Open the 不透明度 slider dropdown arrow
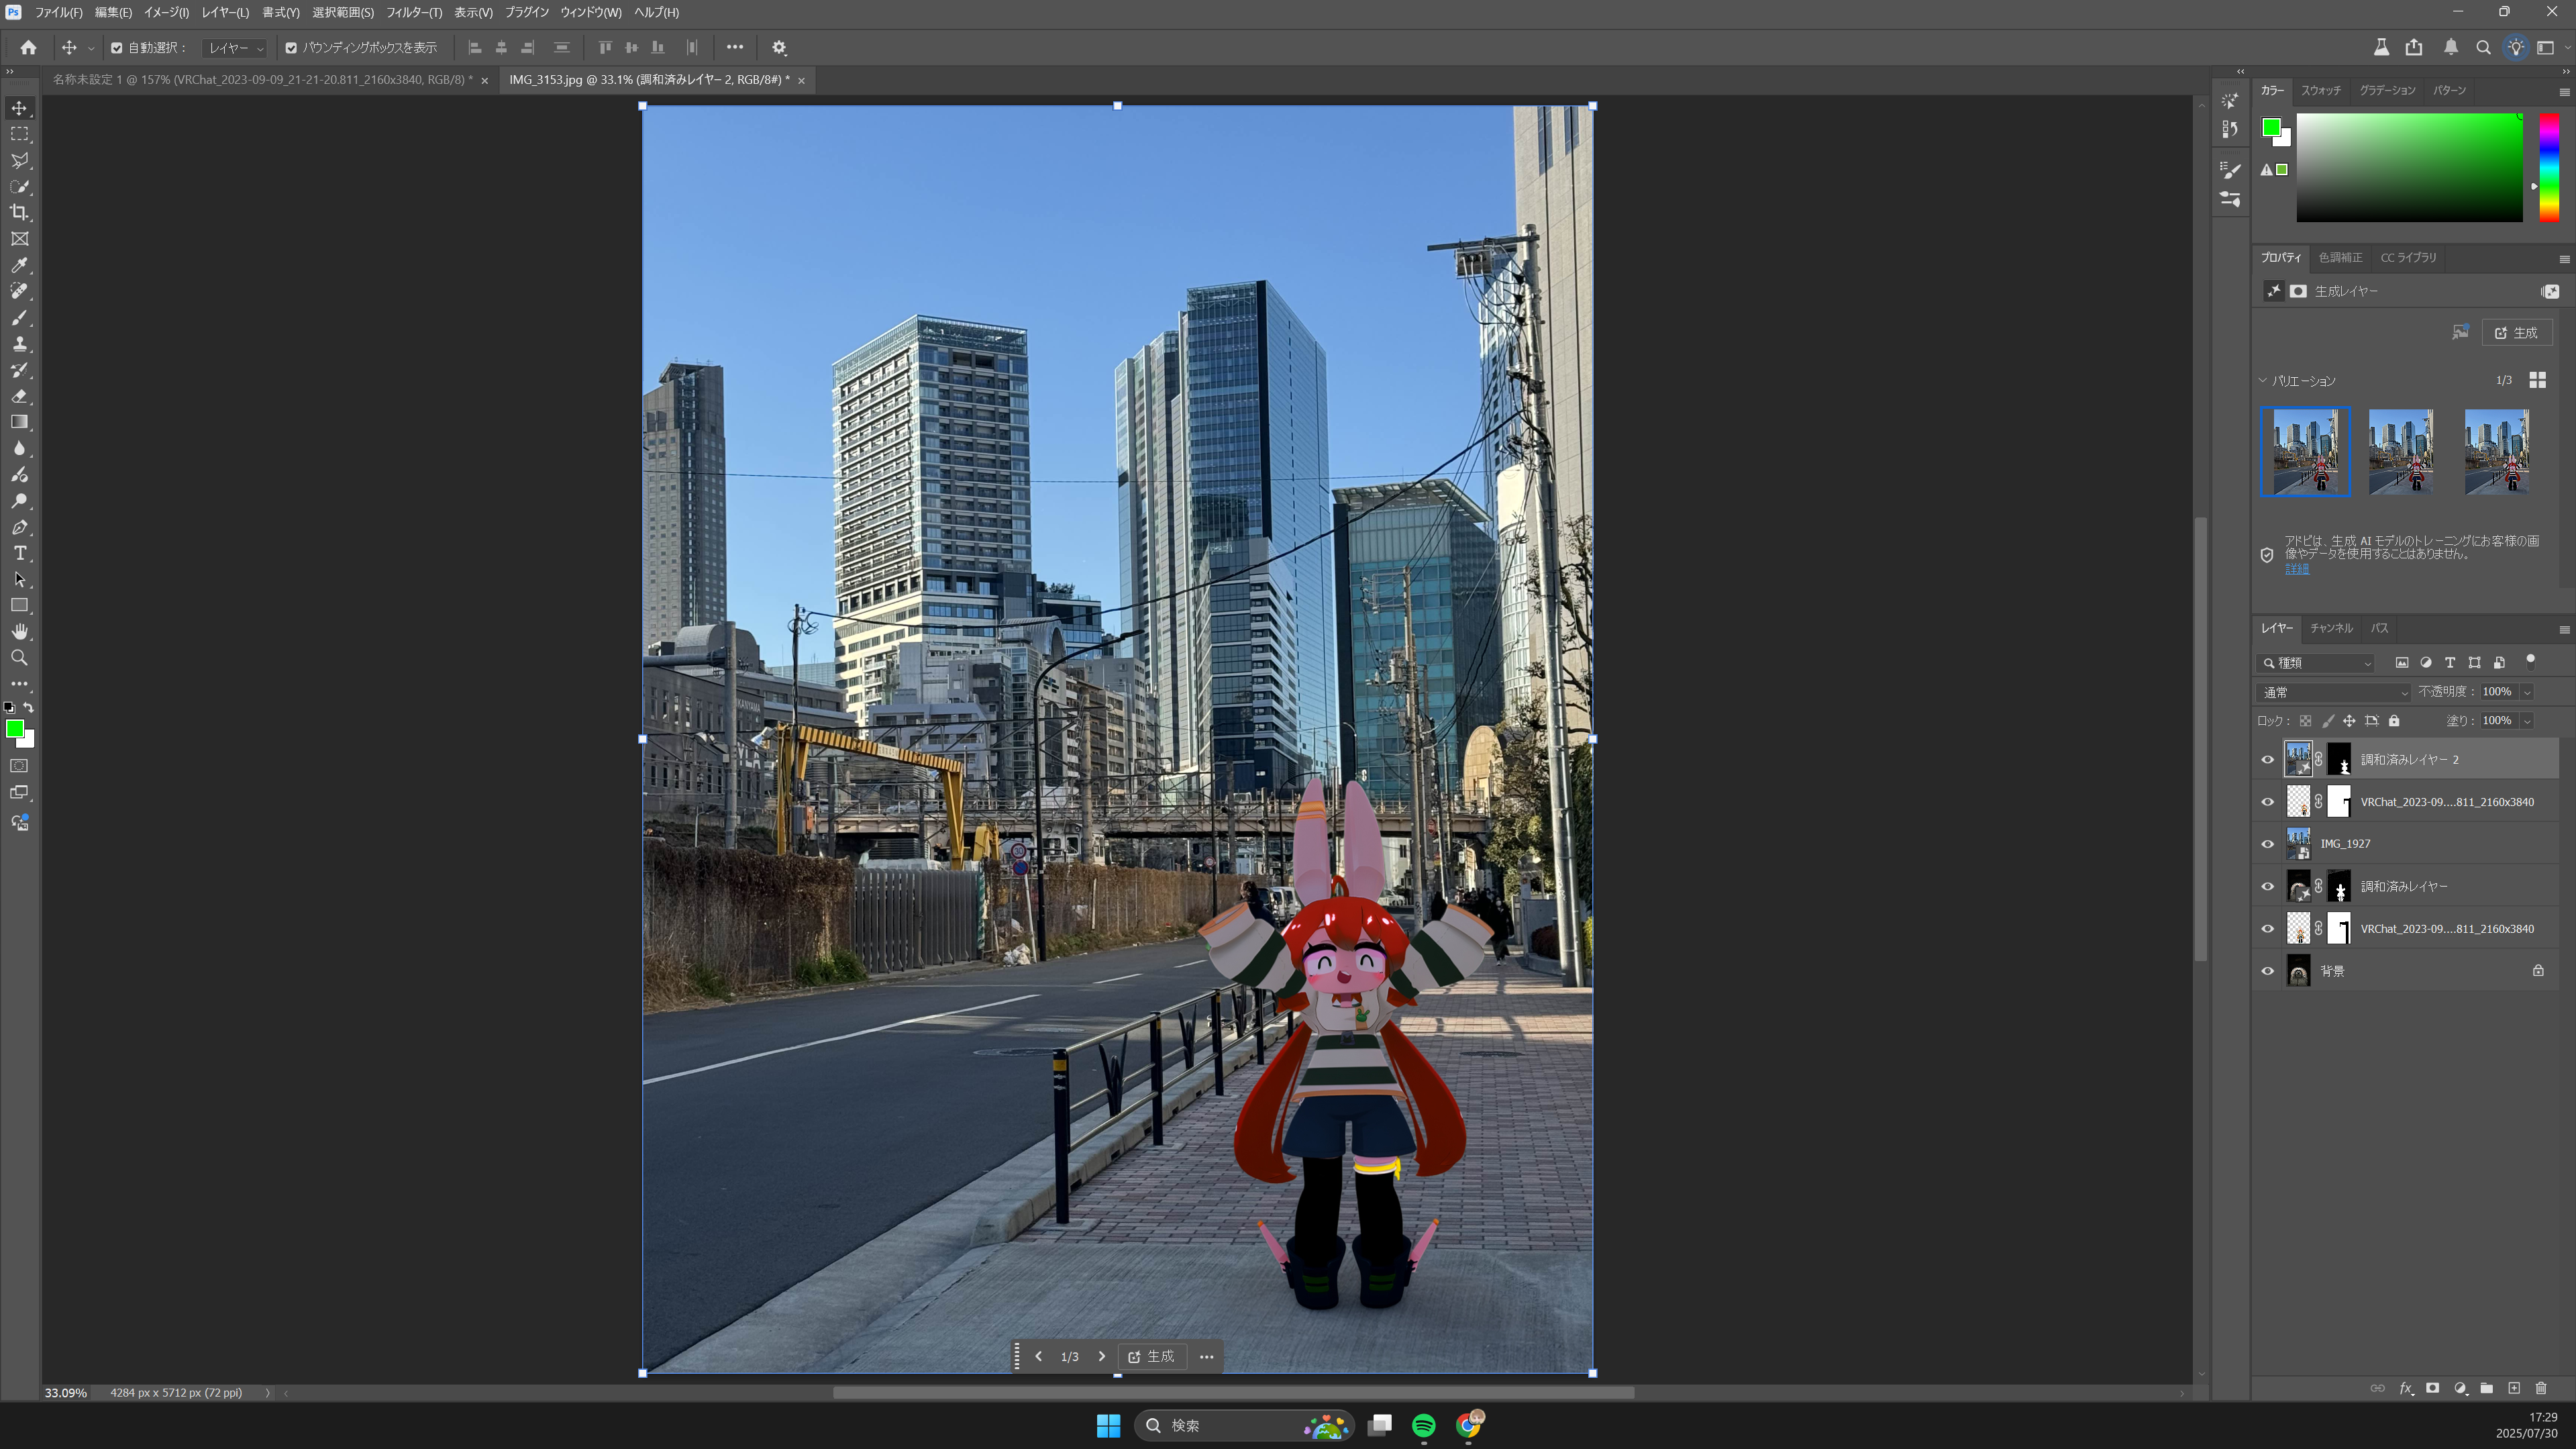2576x1449 pixels. (x=2527, y=692)
